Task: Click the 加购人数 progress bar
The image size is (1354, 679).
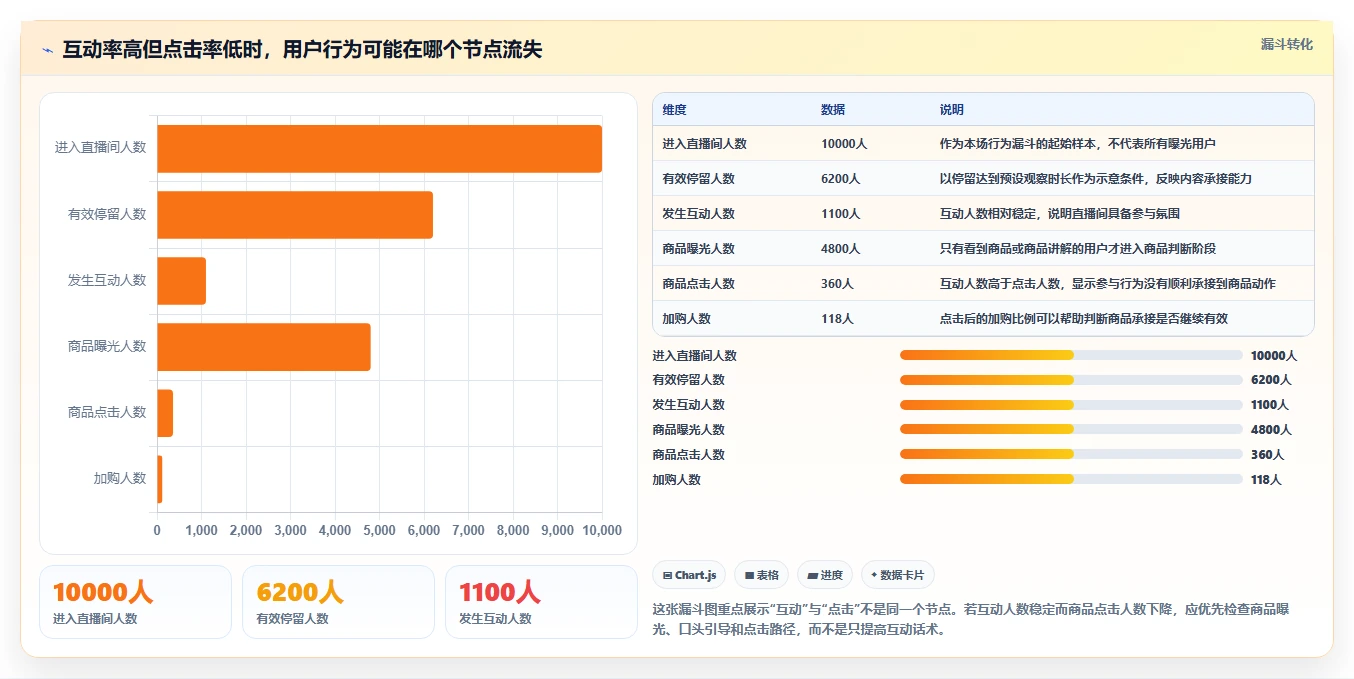Action: (x=1071, y=479)
